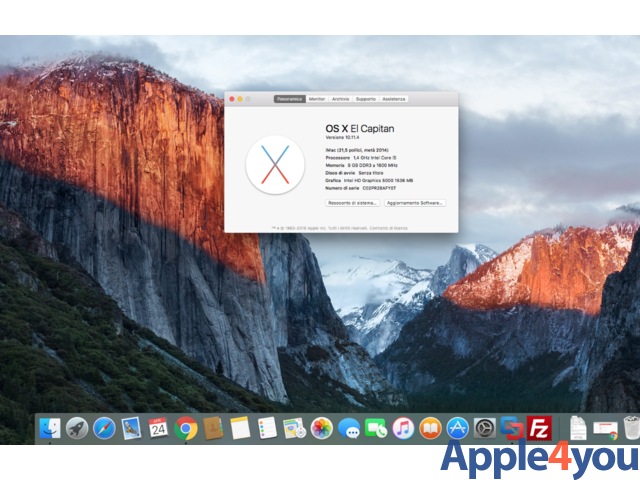Open Calendar showing 24 in Dock

158,428
